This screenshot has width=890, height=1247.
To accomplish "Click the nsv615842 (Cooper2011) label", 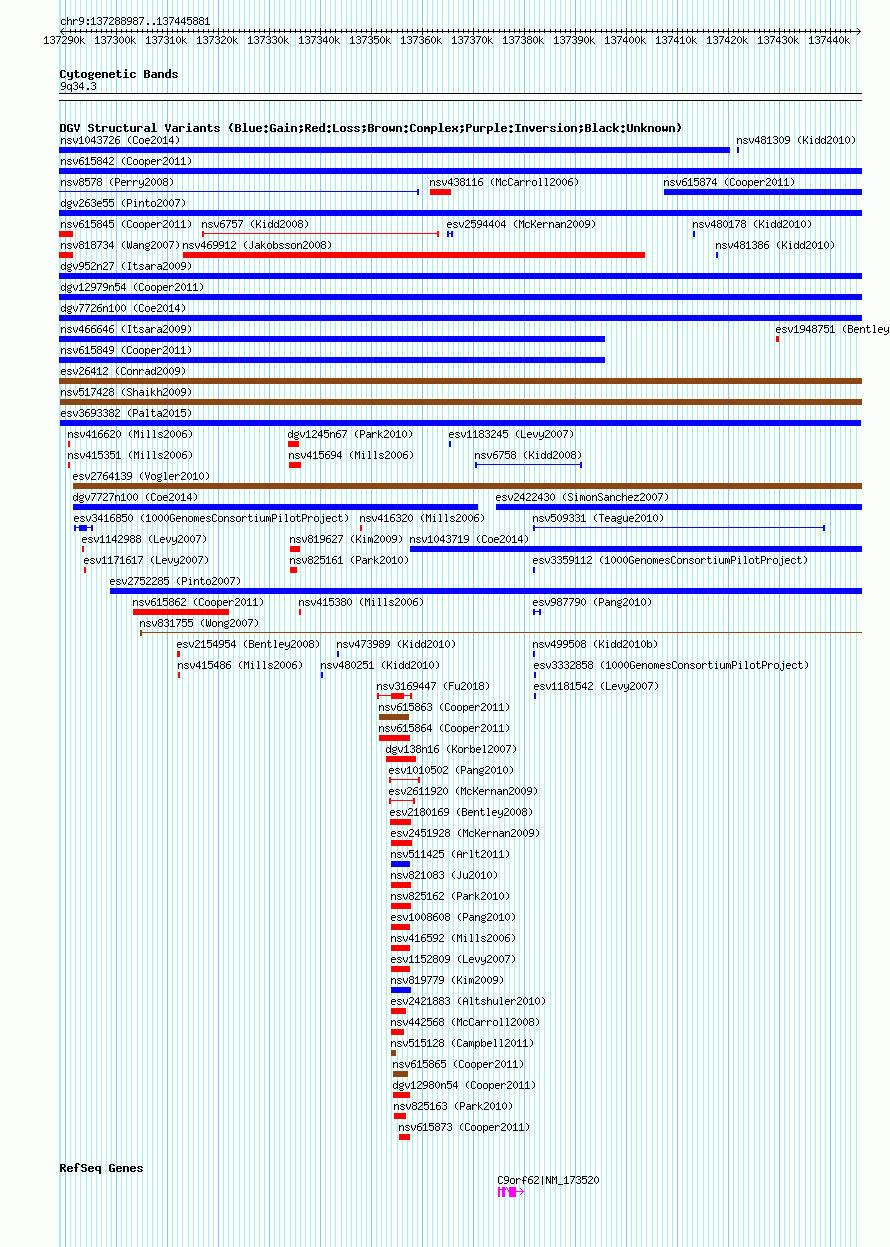I will [x=126, y=162].
